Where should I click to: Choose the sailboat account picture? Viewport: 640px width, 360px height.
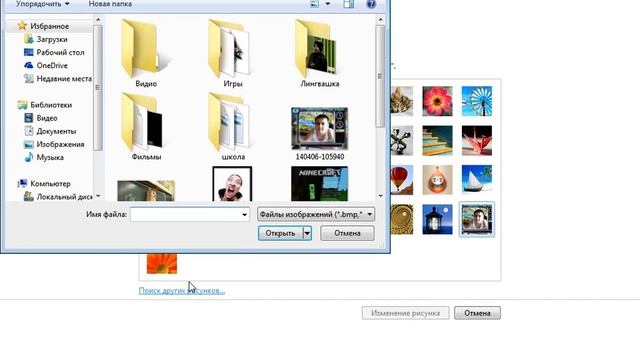click(477, 180)
